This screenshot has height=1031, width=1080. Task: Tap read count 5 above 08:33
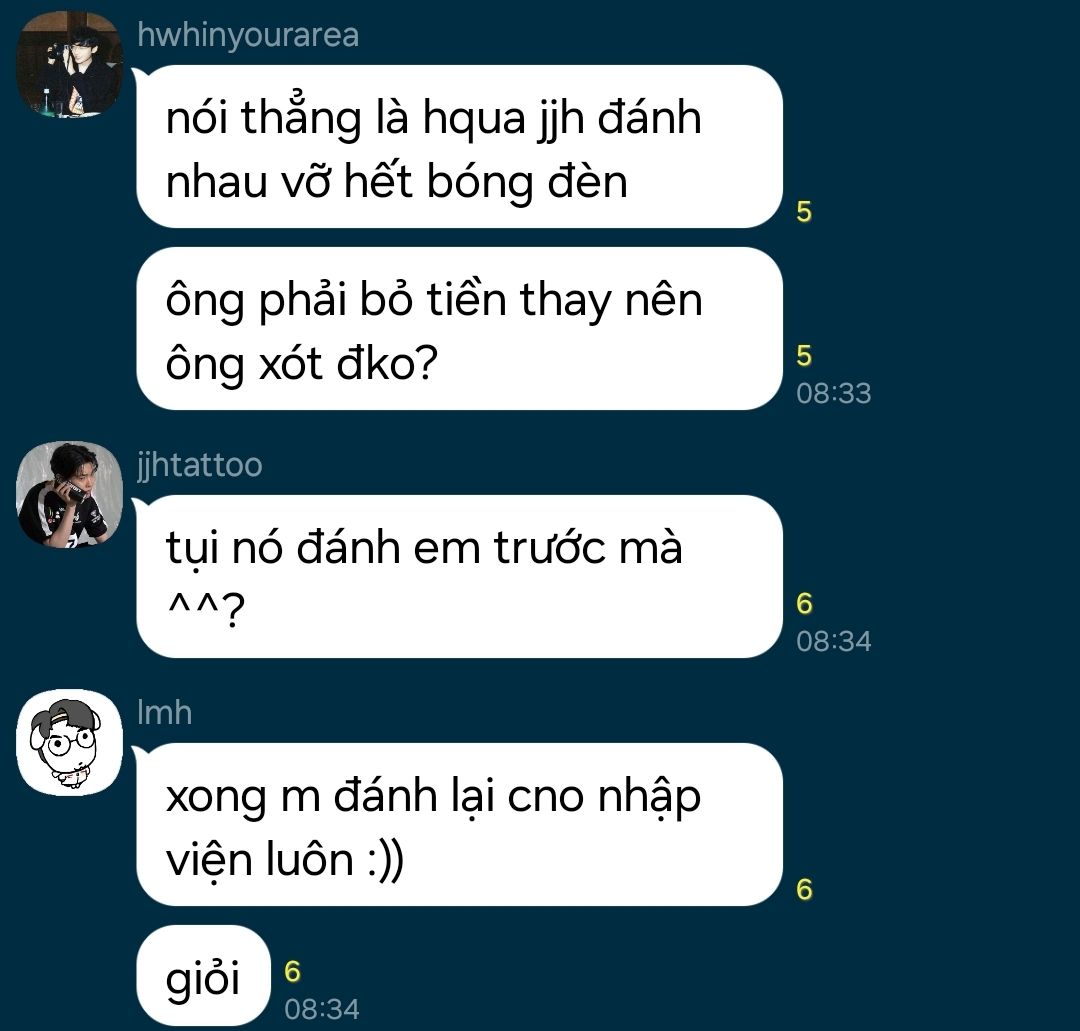[804, 355]
